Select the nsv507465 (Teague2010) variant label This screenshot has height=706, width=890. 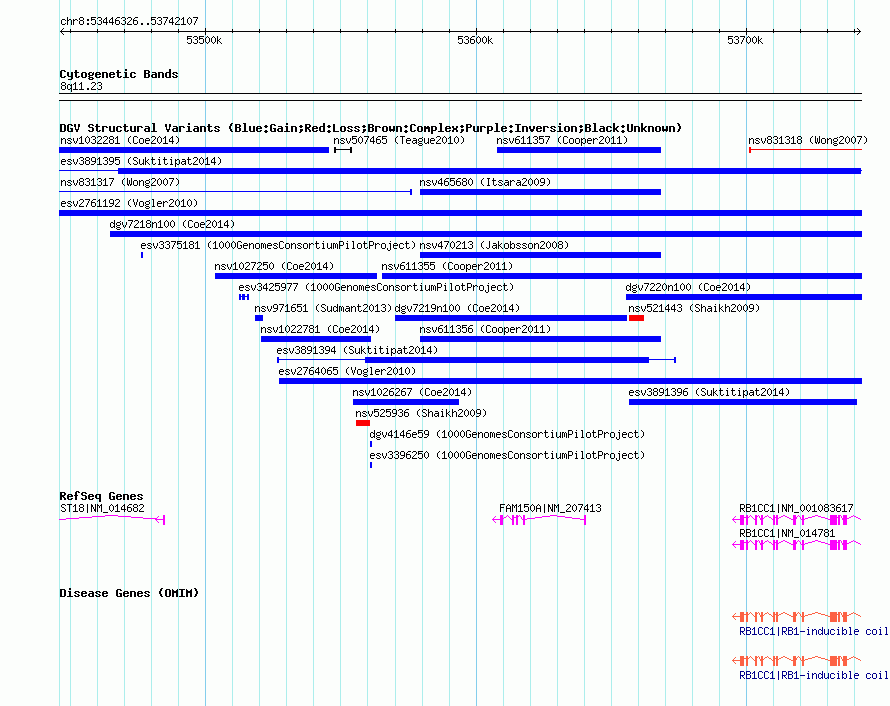(x=399, y=140)
